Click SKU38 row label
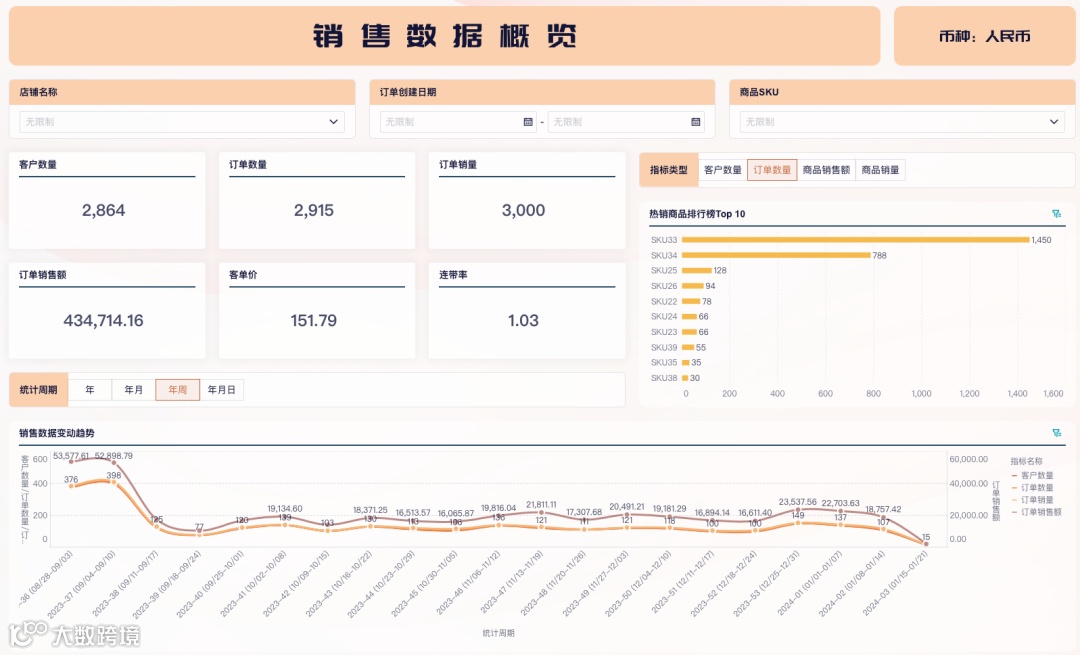The height and width of the screenshot is (655, 1080). click(x=664, y=378)
